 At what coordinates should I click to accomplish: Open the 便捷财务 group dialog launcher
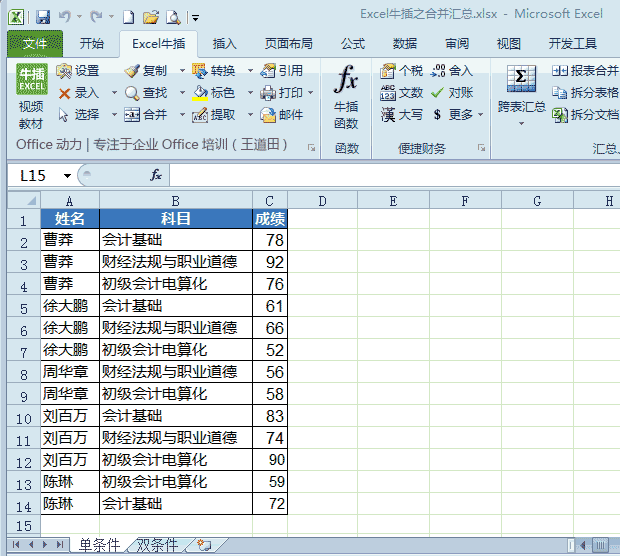click(481, 148)
